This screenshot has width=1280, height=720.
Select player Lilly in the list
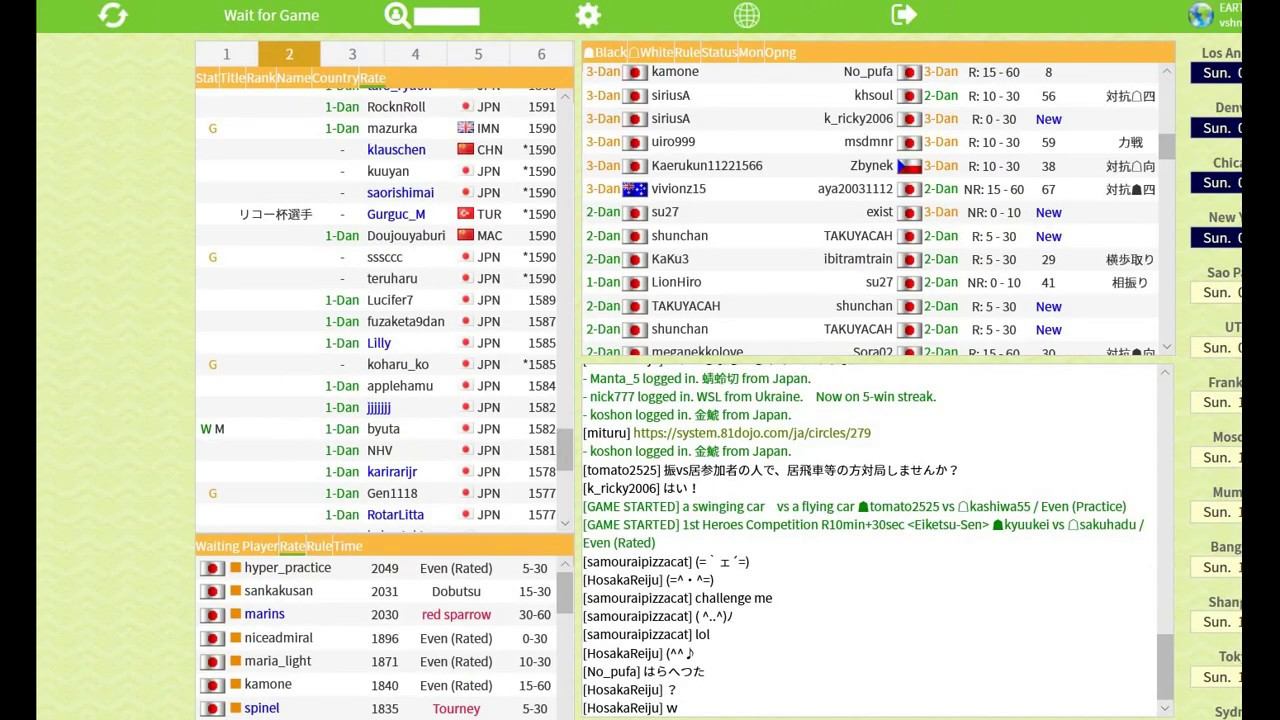click(x=379, y=343)
